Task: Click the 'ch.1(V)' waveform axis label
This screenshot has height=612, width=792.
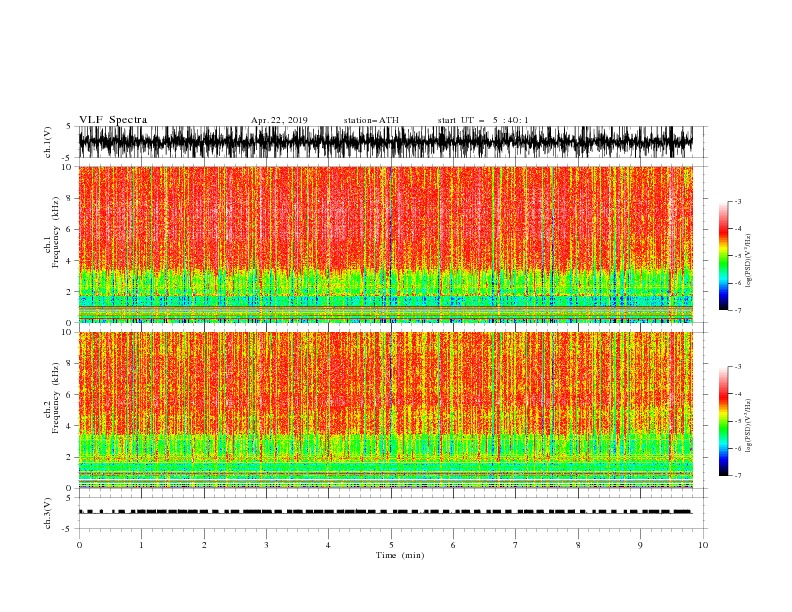Action: (x=48, y=142)
